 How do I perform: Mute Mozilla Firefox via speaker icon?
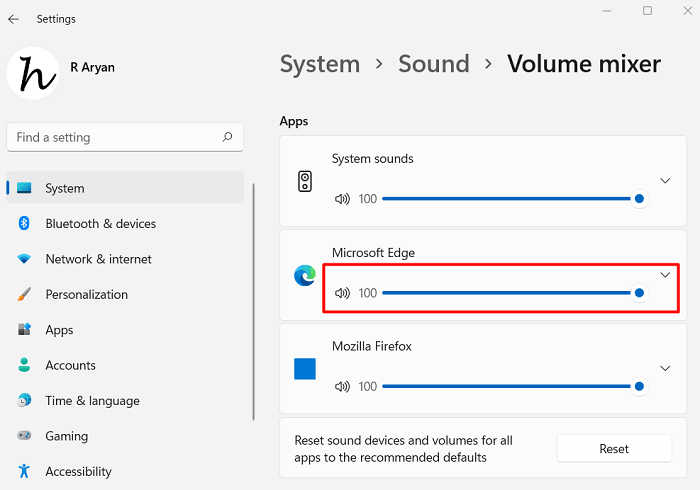(342, 386)
